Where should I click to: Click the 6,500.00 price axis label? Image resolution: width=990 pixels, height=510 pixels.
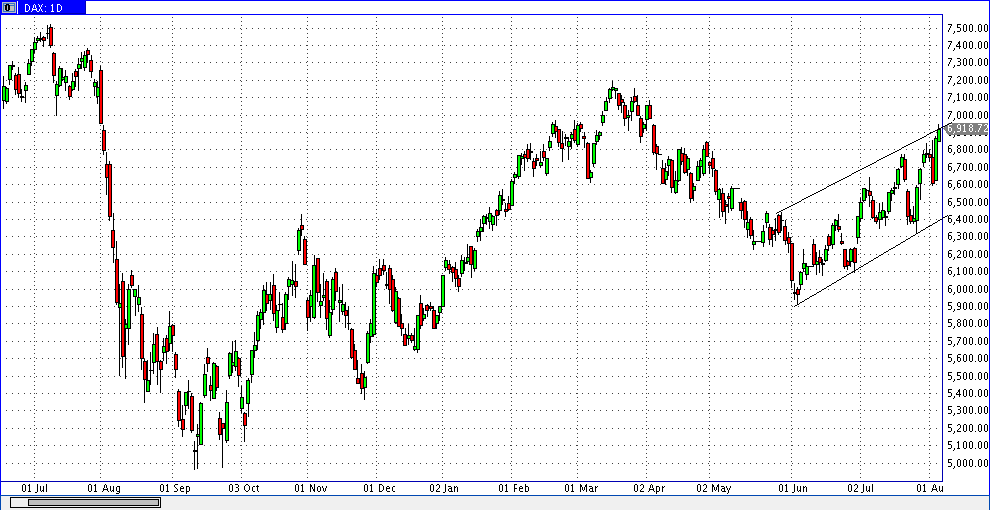tap(967, 202)
